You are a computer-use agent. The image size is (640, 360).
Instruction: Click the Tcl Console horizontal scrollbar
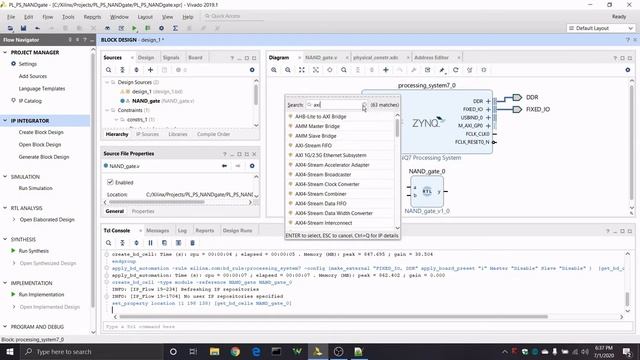click(333, 317)
